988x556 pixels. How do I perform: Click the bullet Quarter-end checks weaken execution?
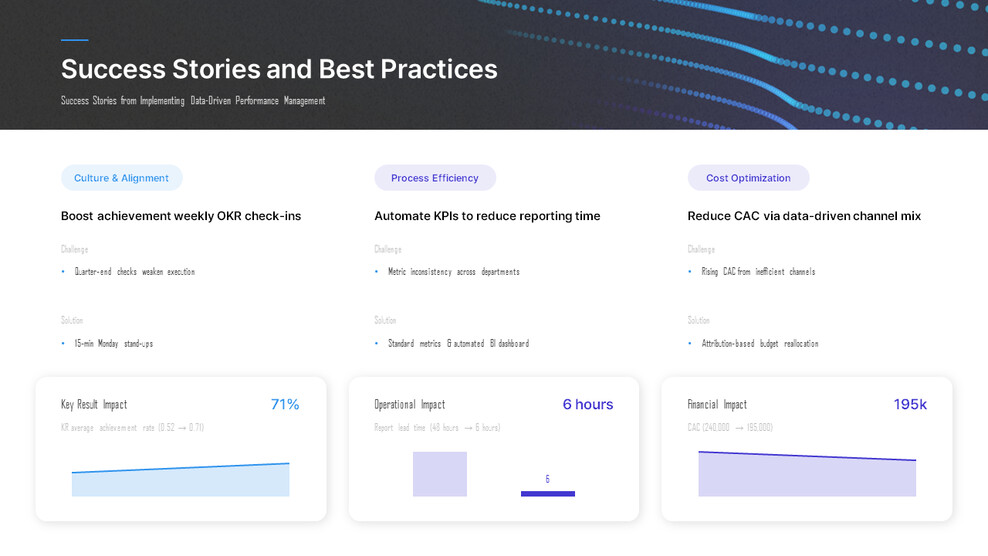pos(134,272)
